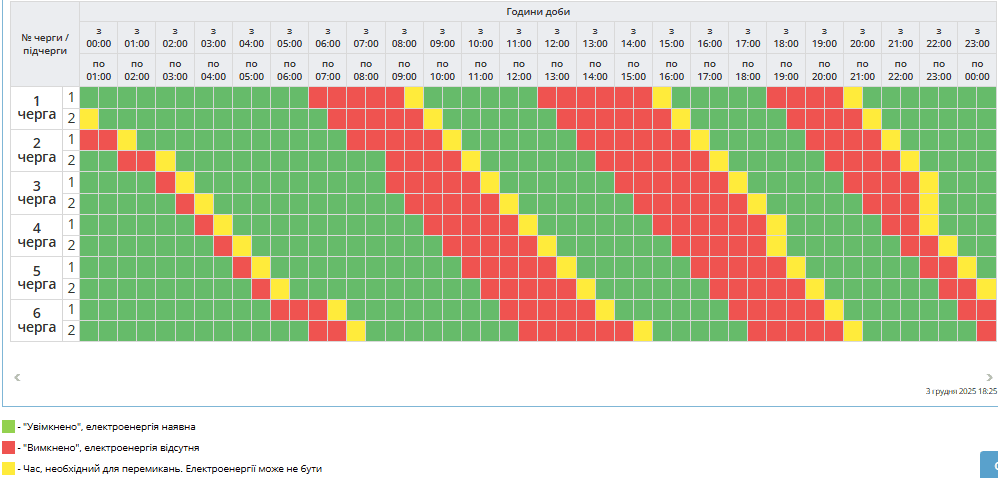Click the "Години доби" table header
The width and height of the screenshot is (998, 478).
538,11
